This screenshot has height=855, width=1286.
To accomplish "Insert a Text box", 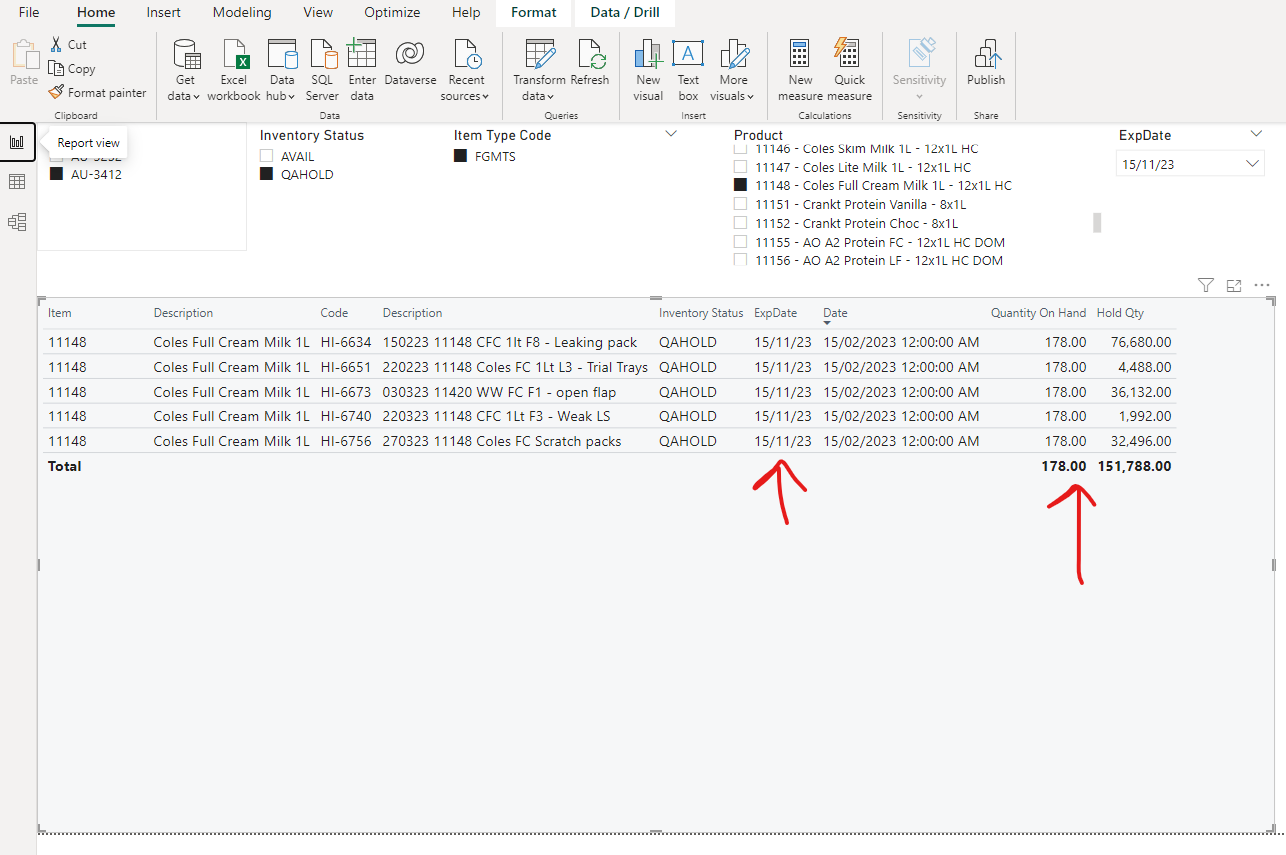I will tap(688, 70).
